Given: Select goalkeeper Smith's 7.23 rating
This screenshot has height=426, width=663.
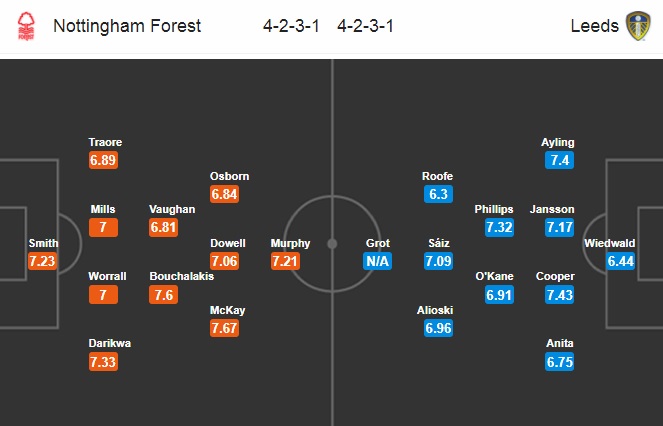Looking at the screenshot, I should pos(42,261).
